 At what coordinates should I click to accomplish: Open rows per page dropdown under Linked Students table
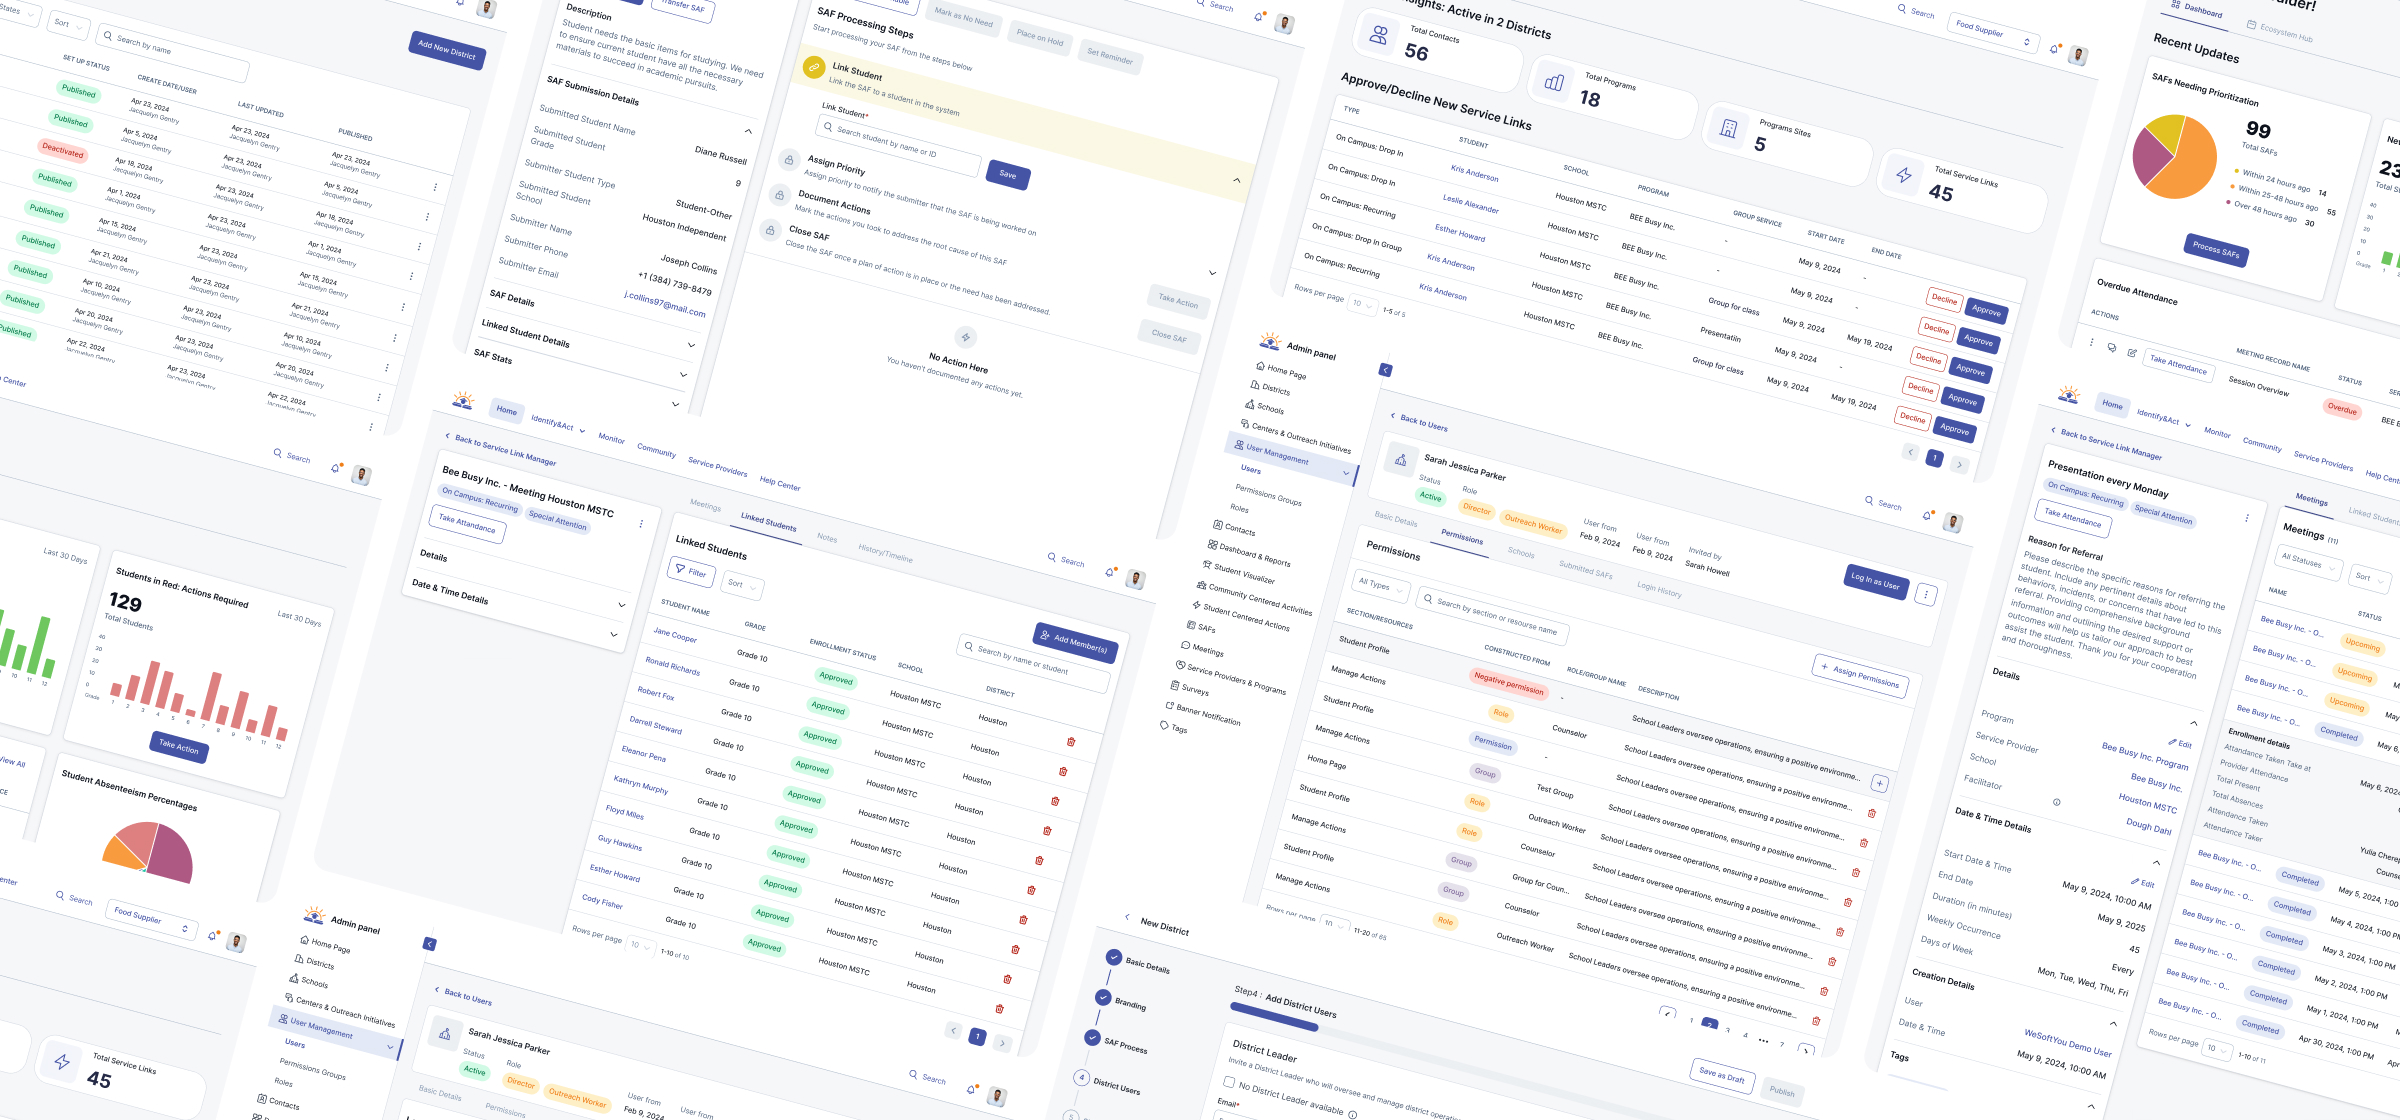641,946
